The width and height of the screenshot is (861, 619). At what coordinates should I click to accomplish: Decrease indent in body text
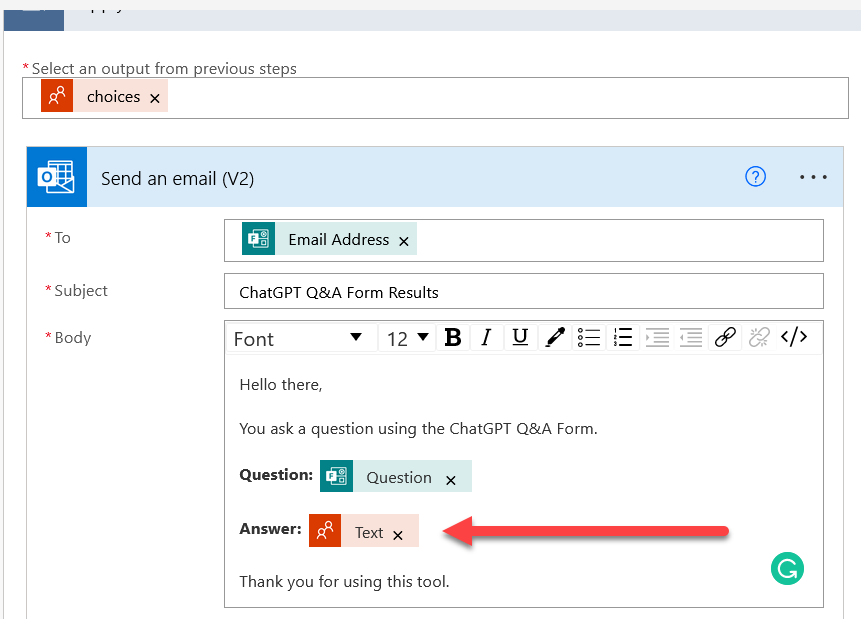click(691, 337)
